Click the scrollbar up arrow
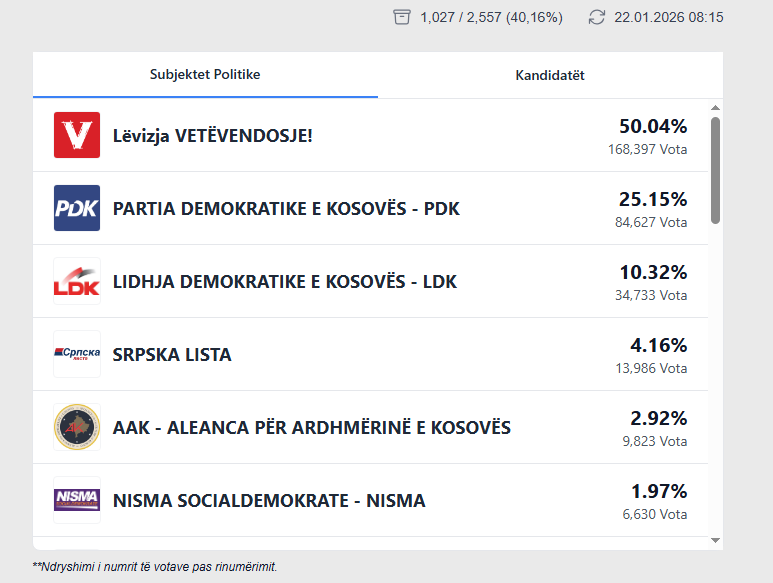The image size is (773, 583). (x=715, y=108)
